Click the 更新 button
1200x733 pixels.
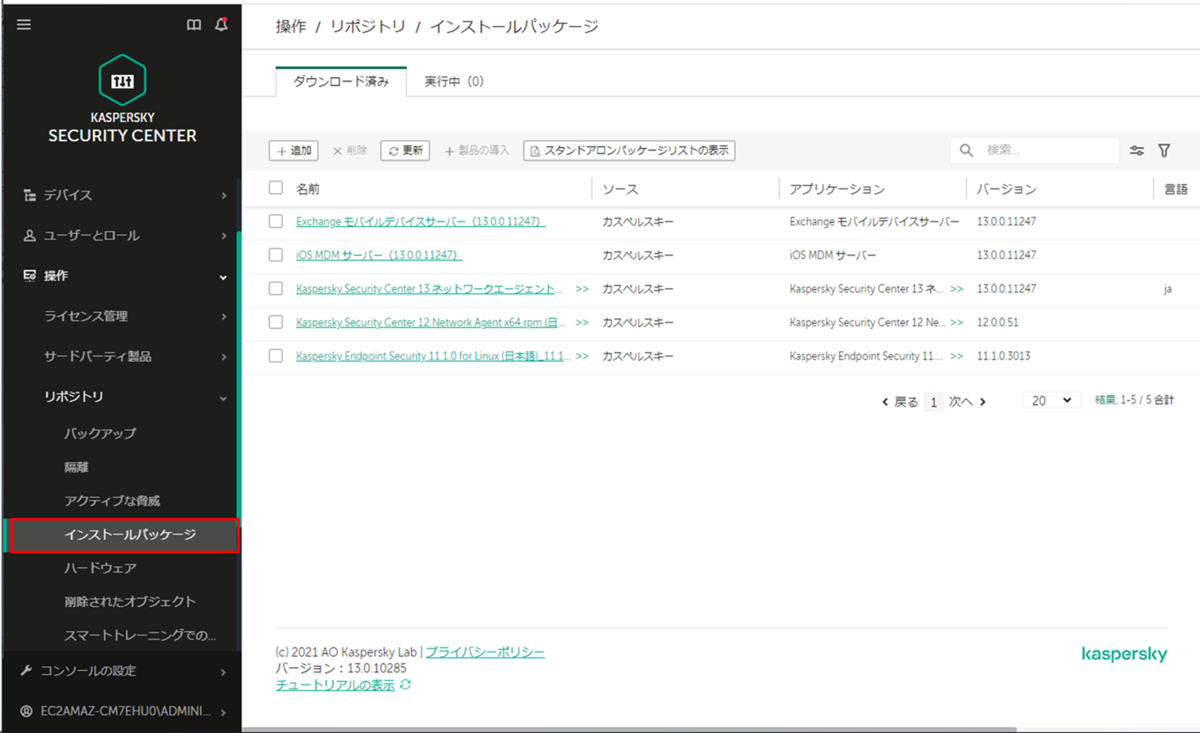(x=405, y=150)
